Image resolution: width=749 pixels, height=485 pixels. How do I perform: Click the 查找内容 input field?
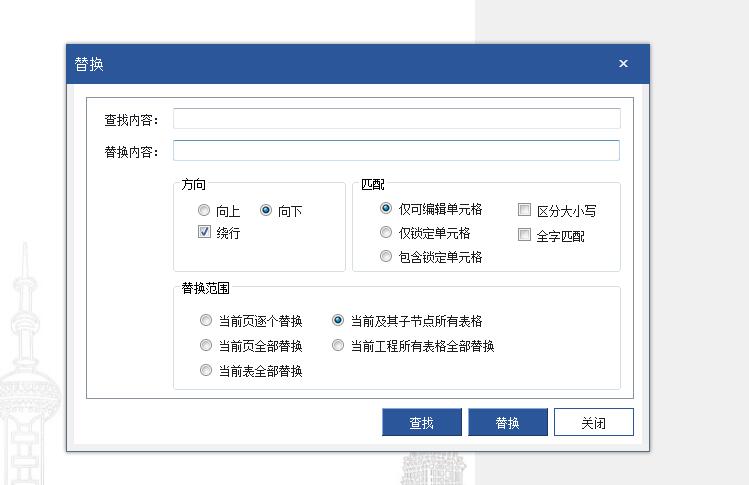(x=396, y=119)
